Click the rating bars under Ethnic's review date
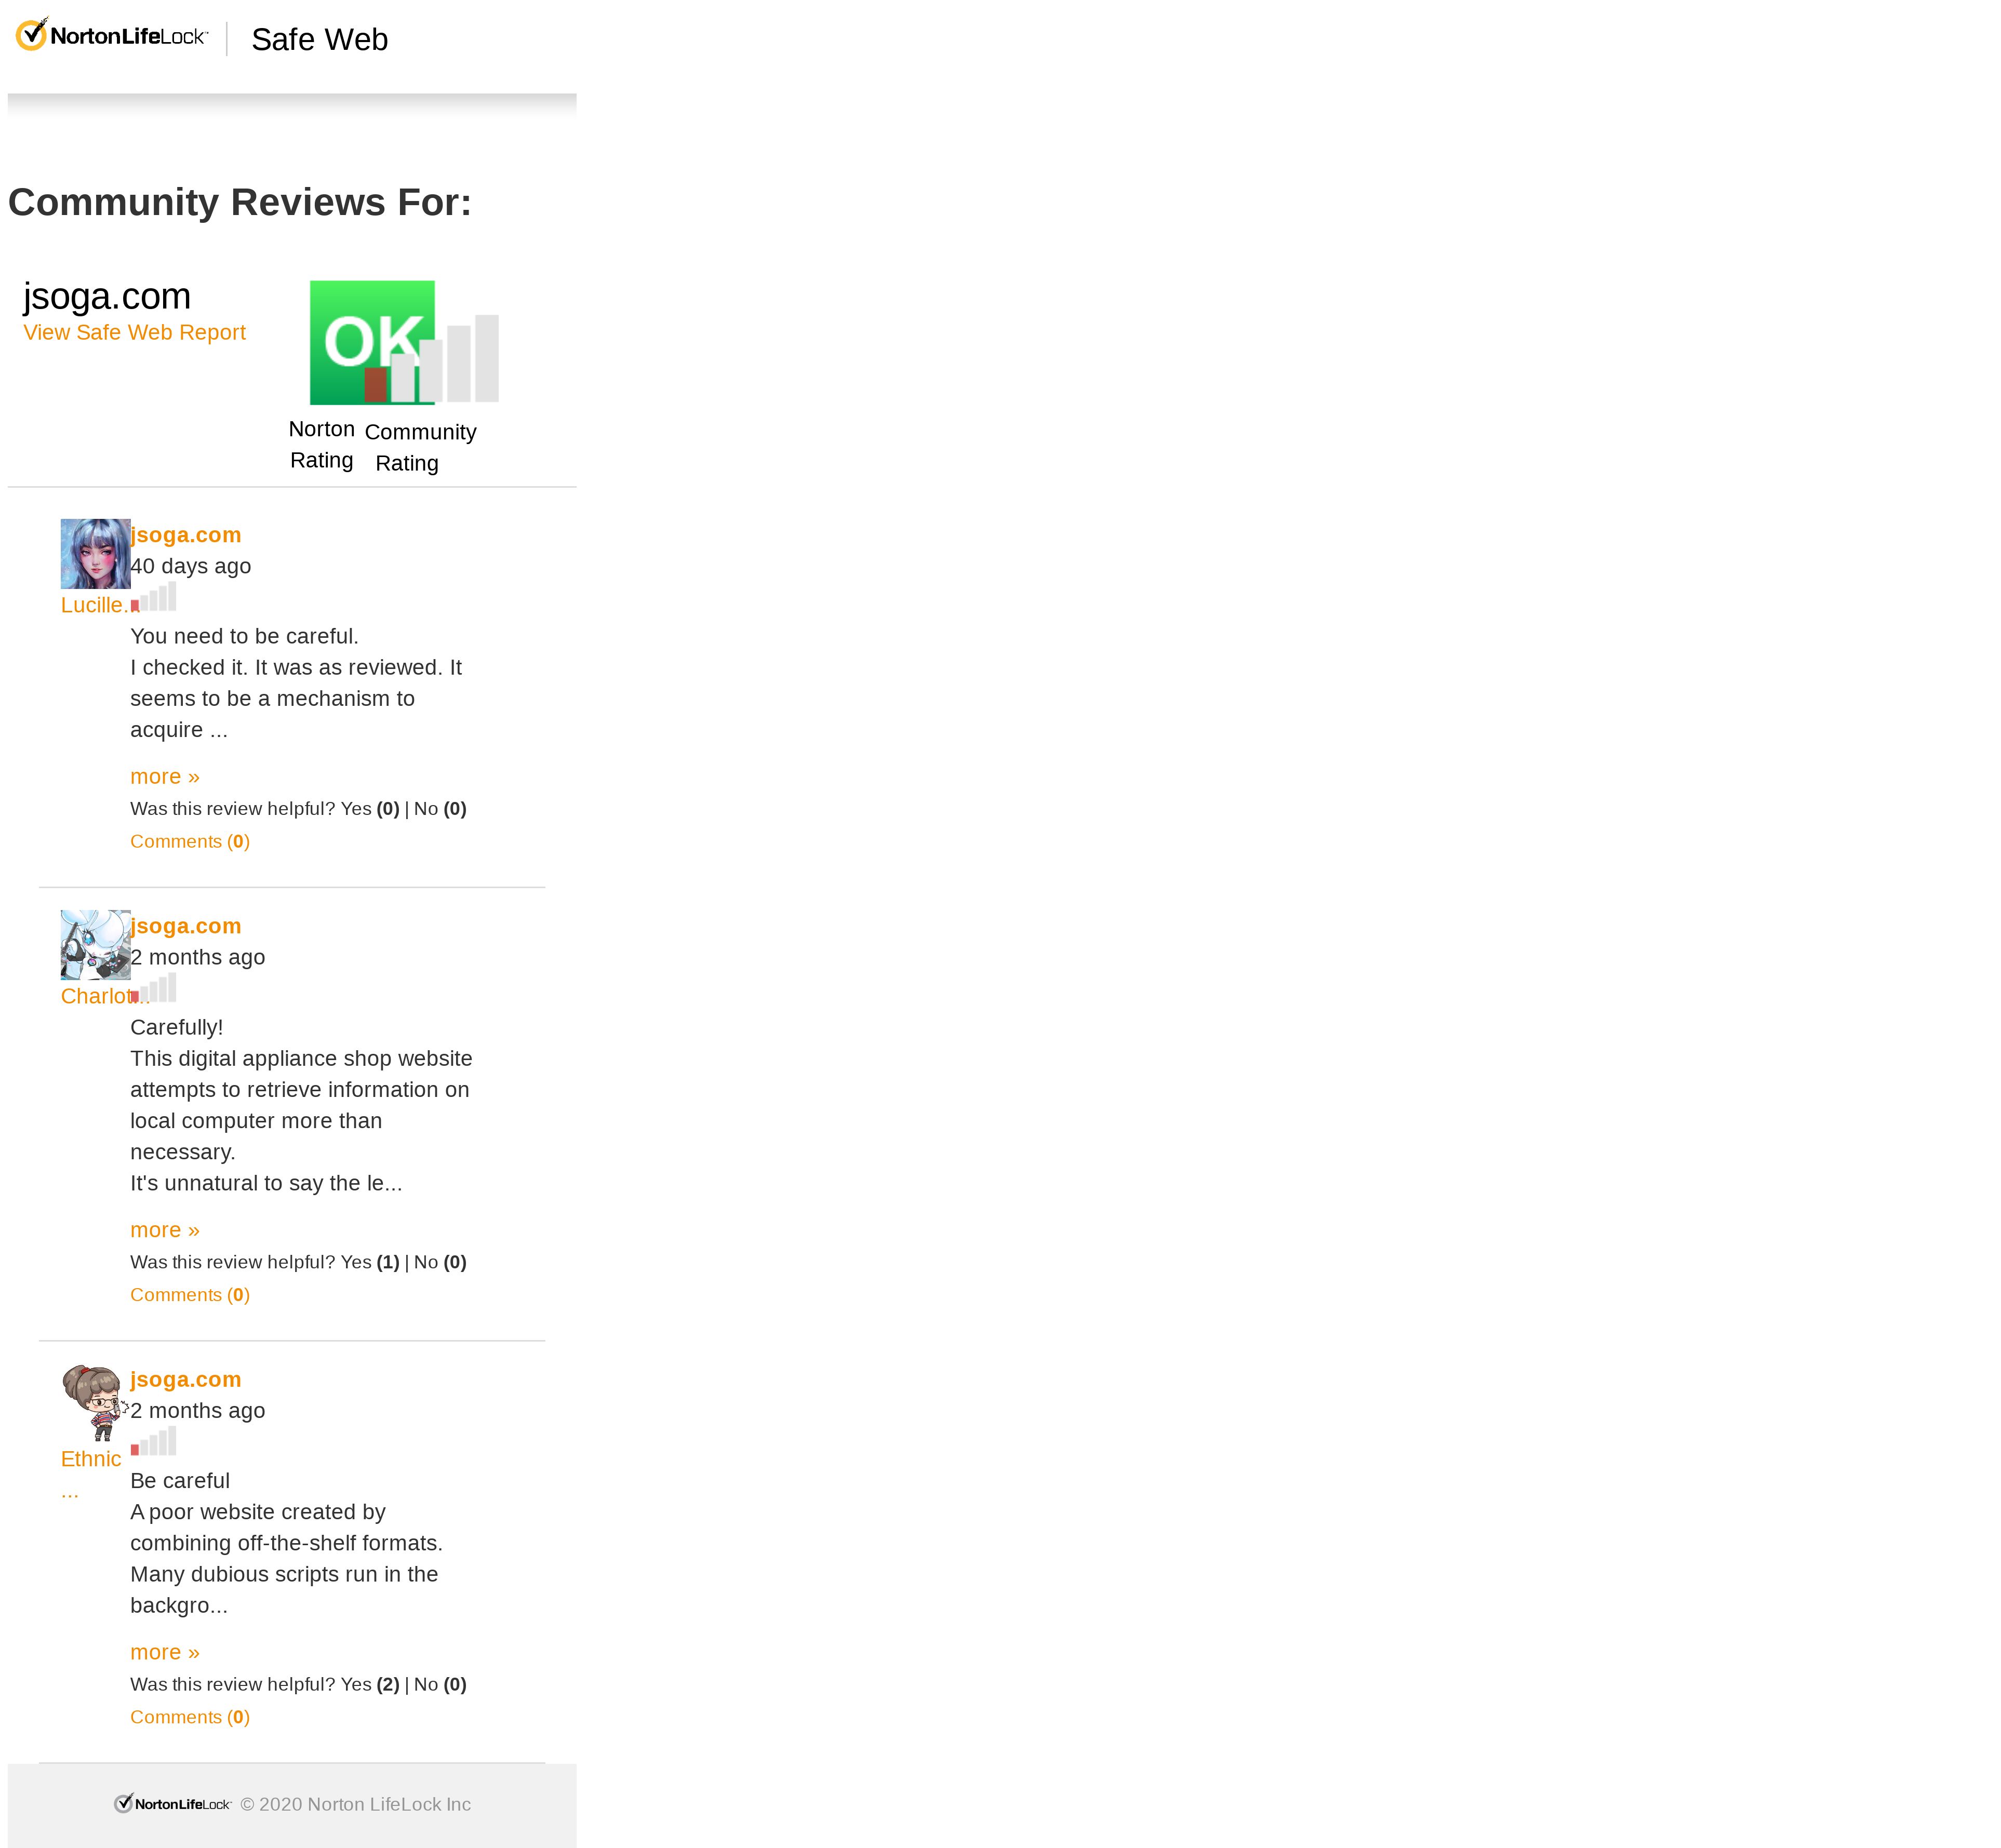The height and width of the screenshot is (1848, 2001). [154, 1441]
